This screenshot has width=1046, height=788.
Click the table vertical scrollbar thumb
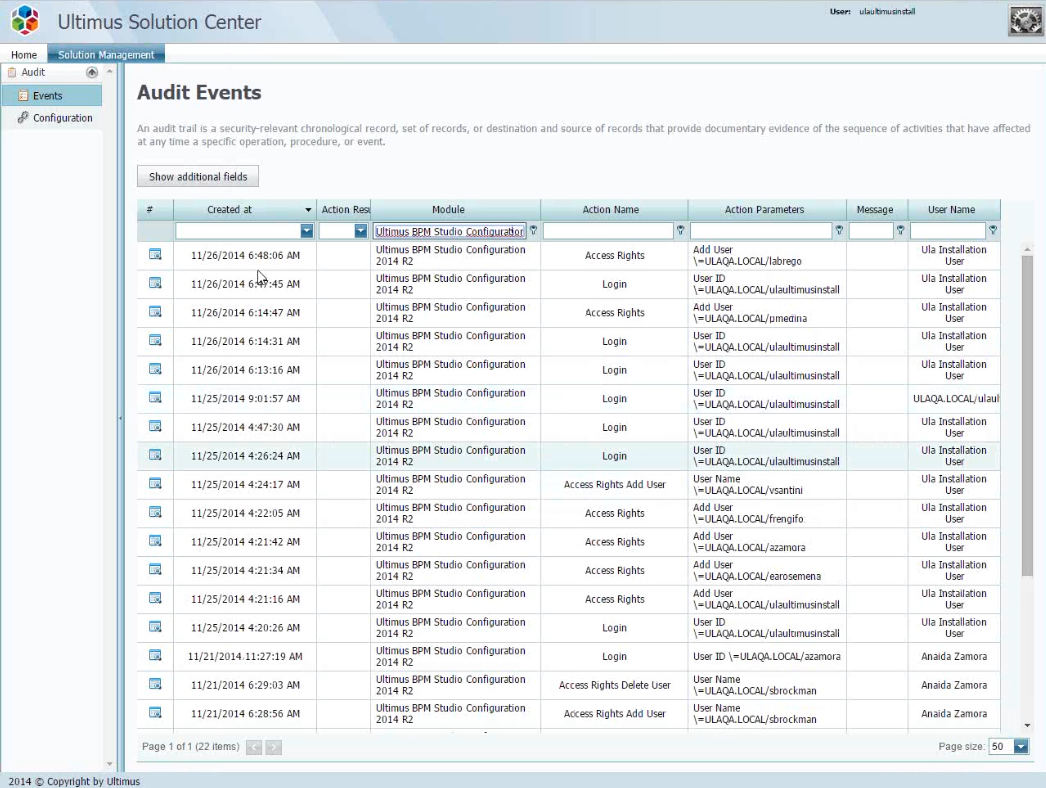[x=1027, y=414]
